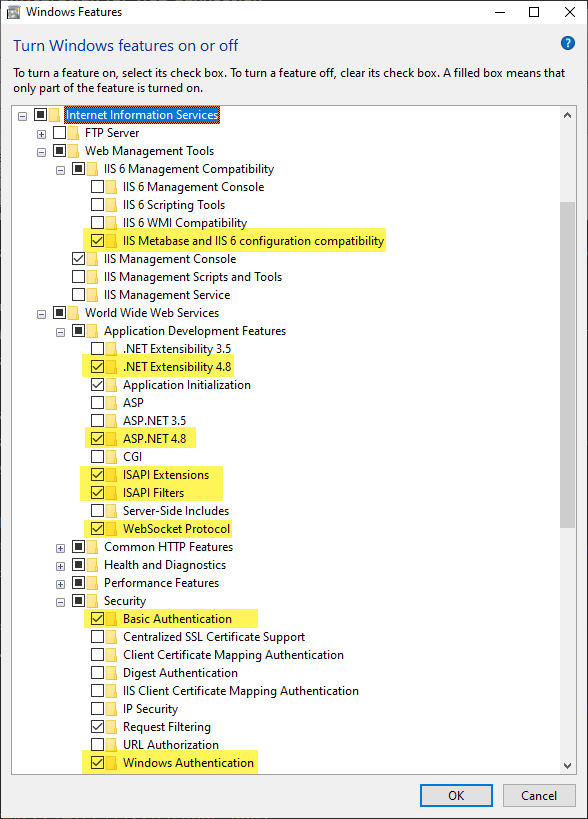Screen dimensions: 588x819
Task: Click the folder icon beside Request Filtering
Action: click(x=111, y=727)
